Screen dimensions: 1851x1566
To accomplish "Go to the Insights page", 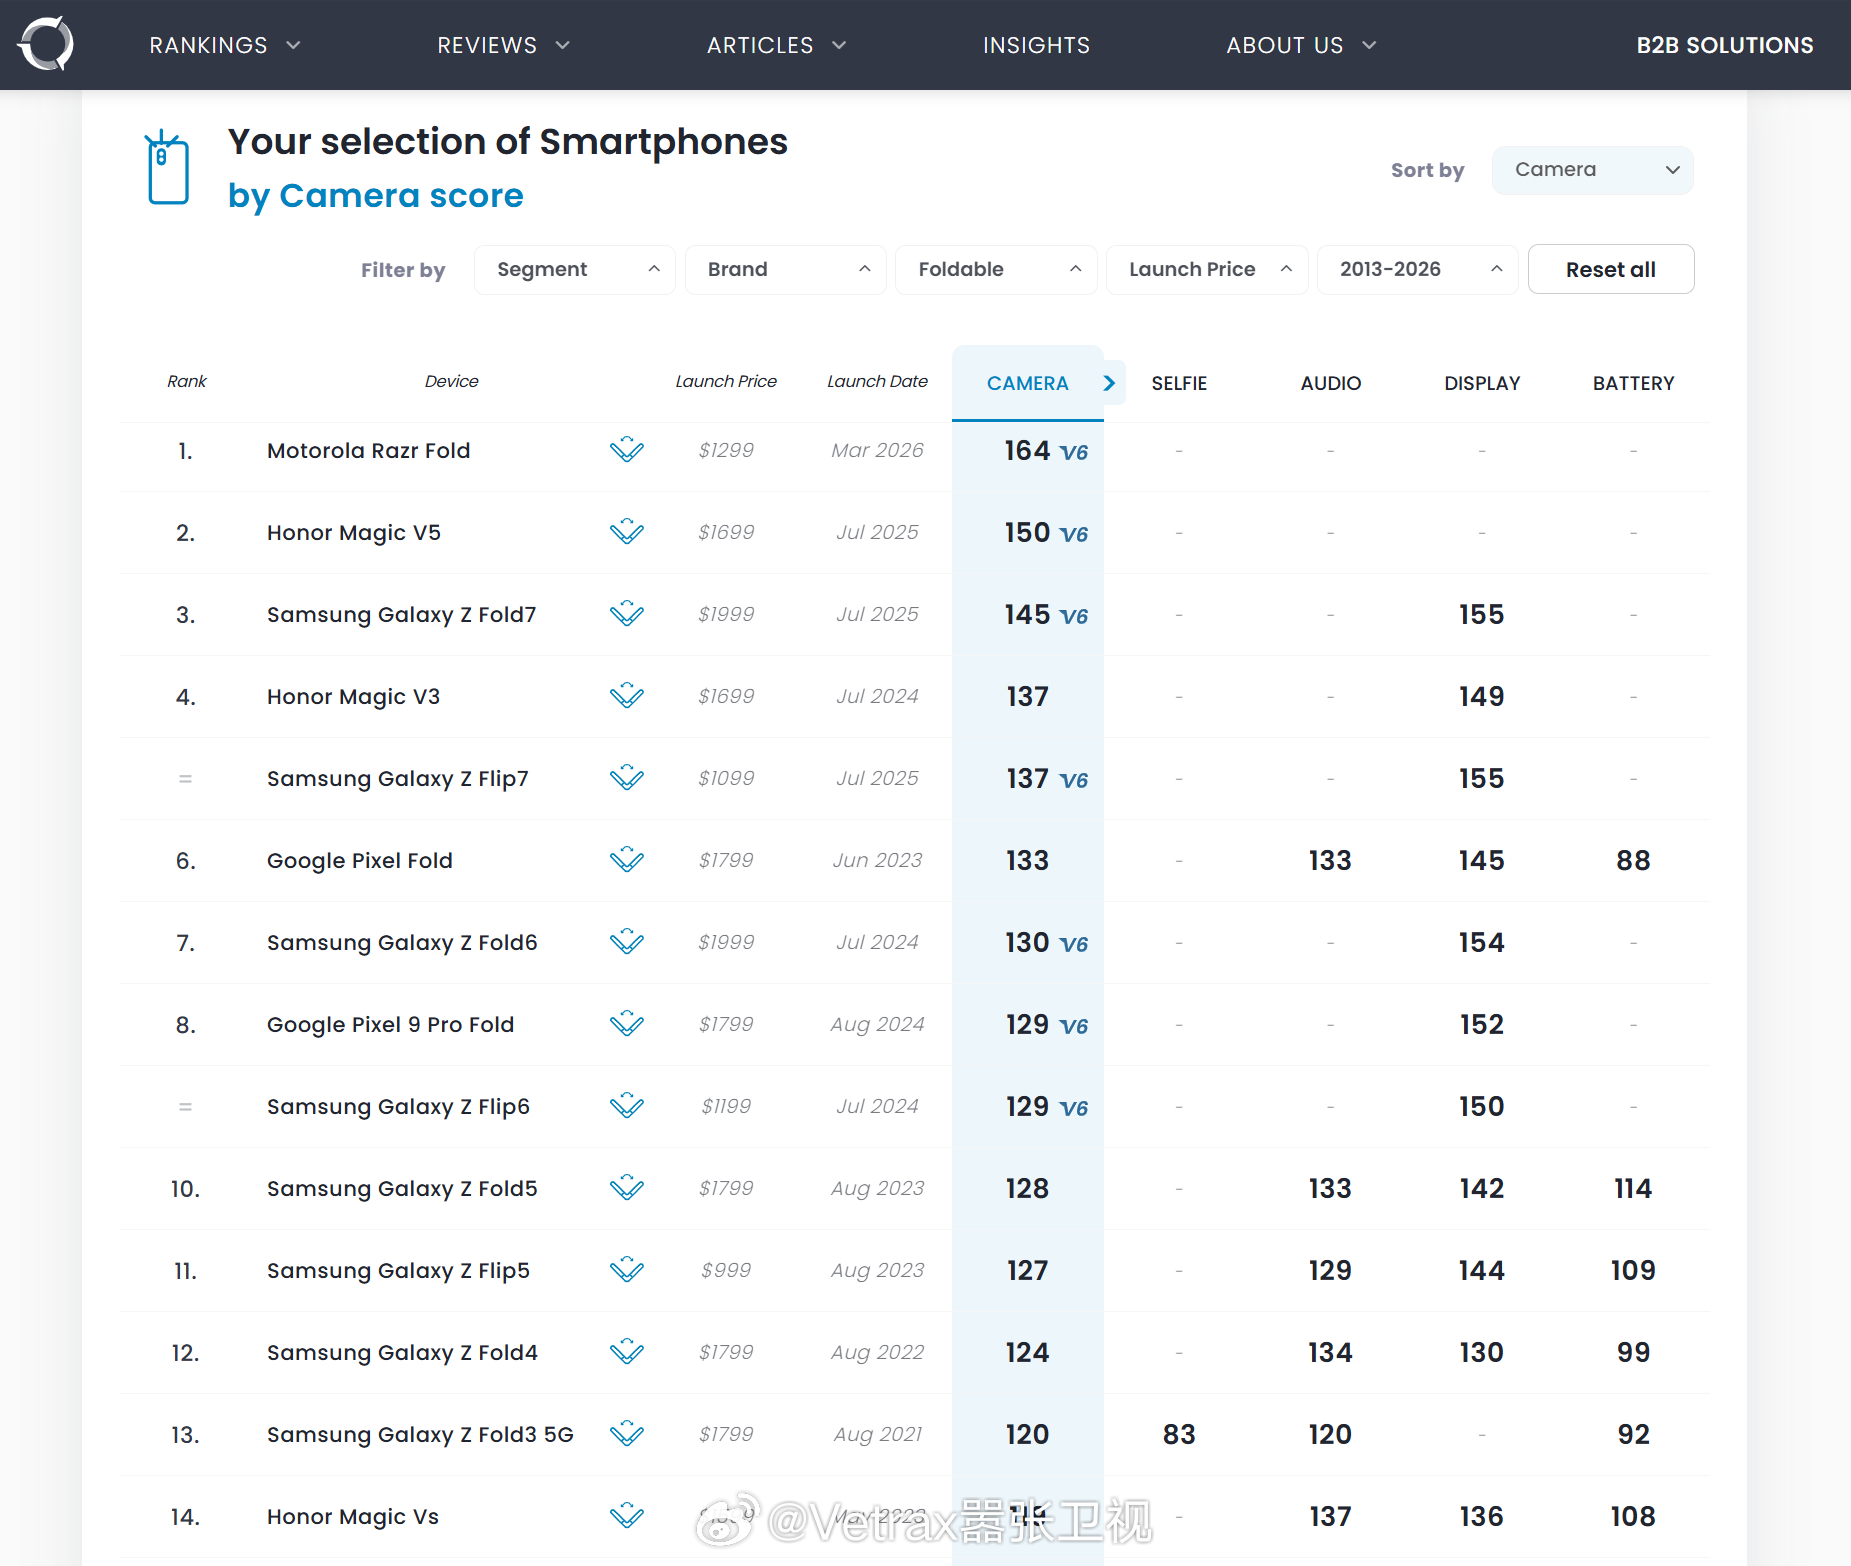I will tap(1036, 45).
